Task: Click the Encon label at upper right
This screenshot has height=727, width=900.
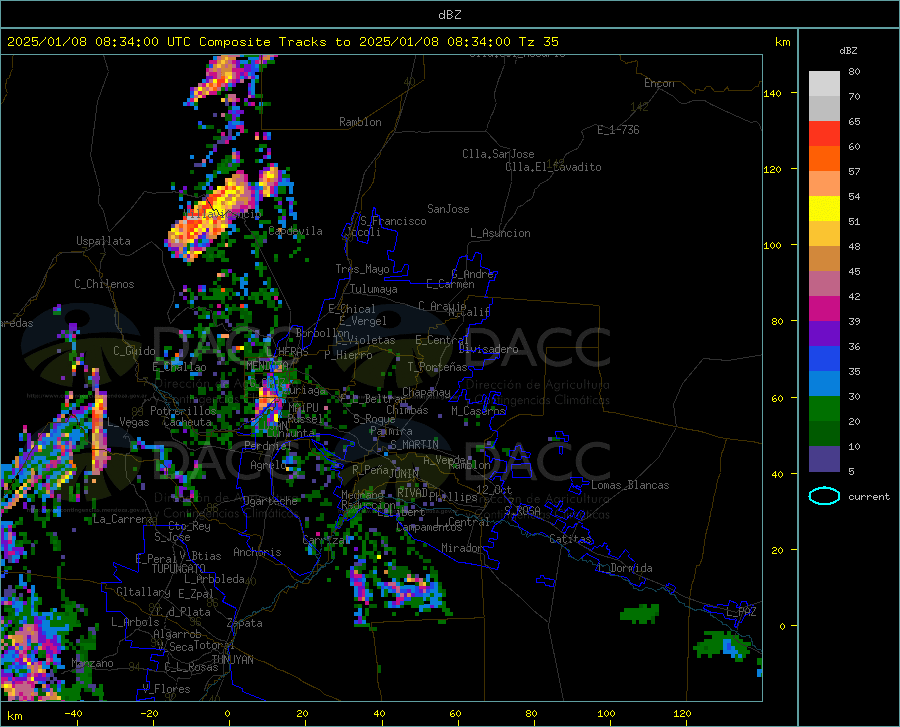Action: (x=659, y=83)
